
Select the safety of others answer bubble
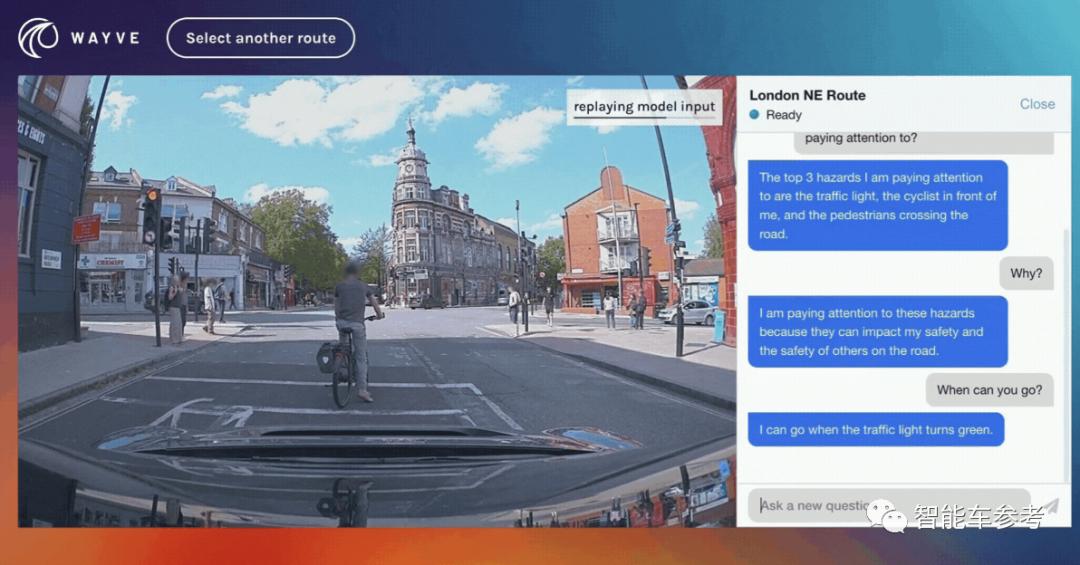(x=878, y=331)
